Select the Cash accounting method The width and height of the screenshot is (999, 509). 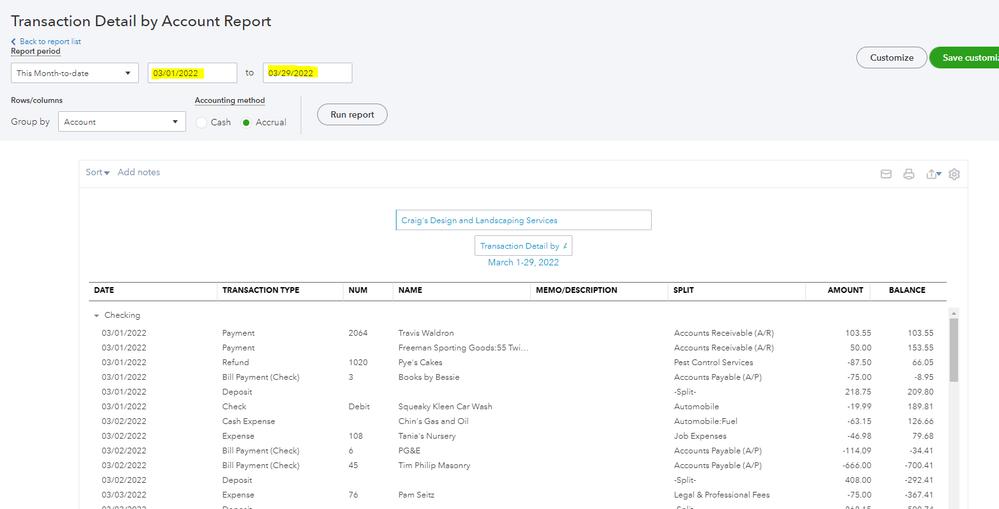(x=202, y=122)
